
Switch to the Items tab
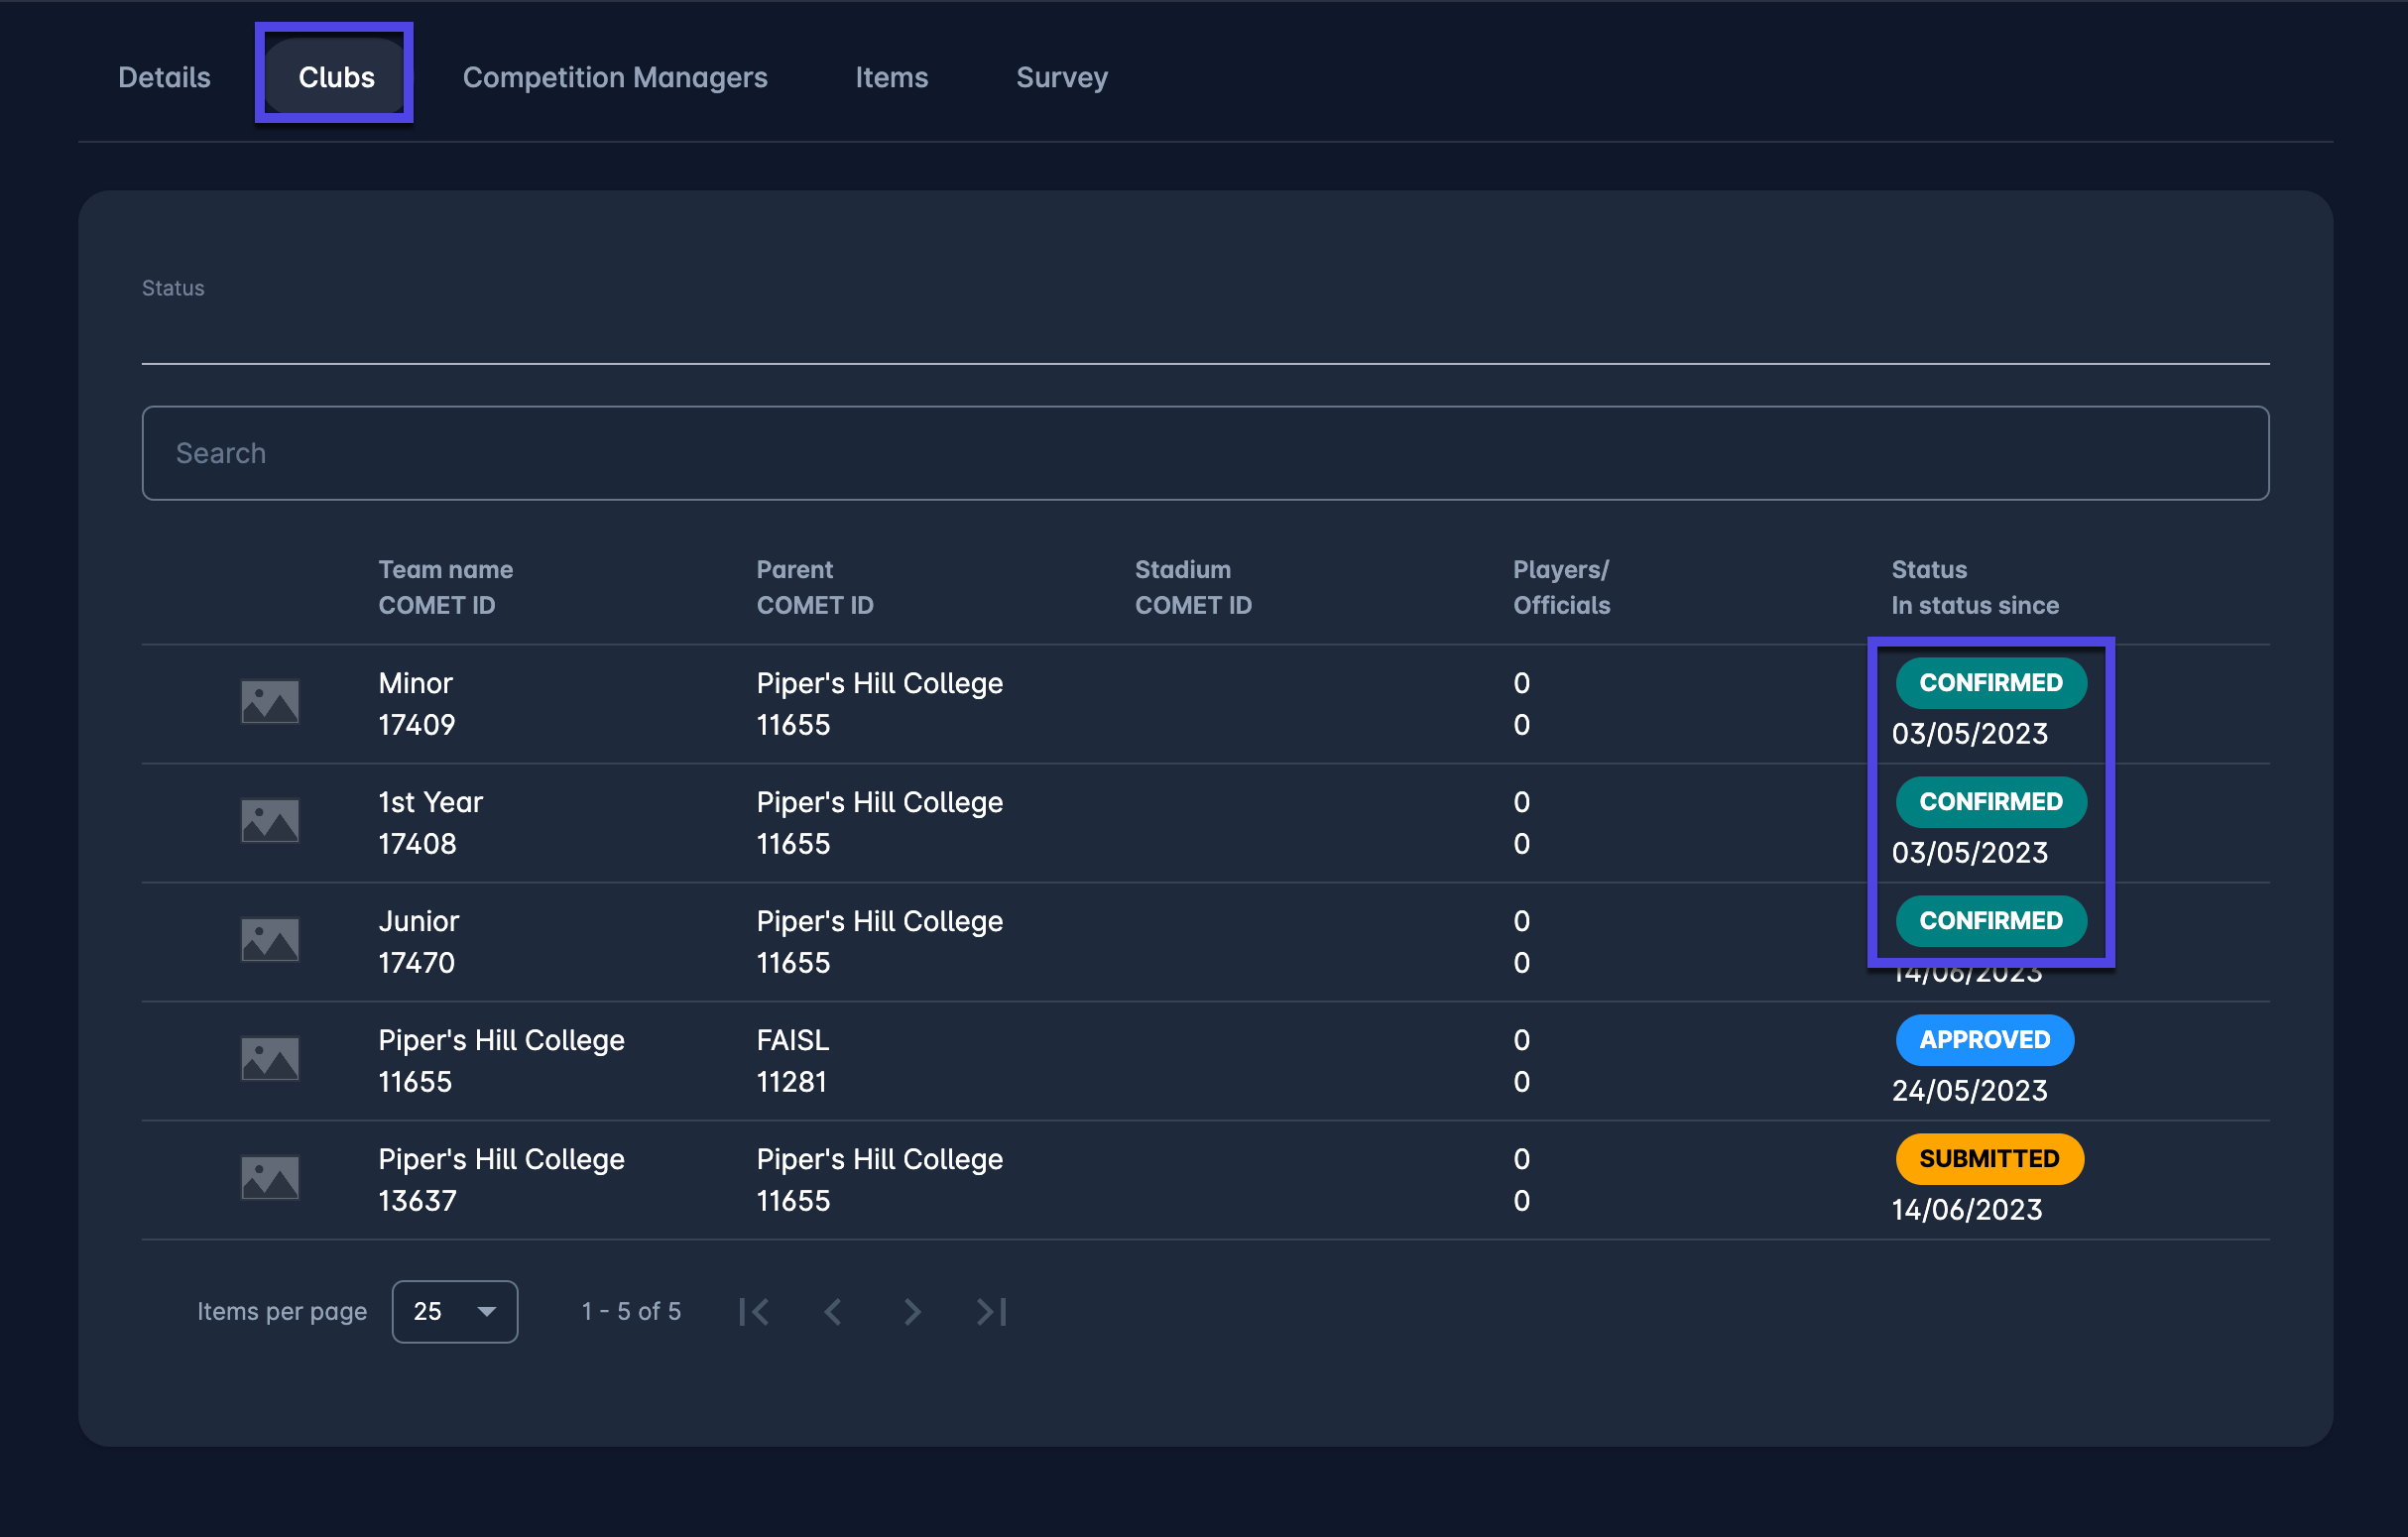pos(891,77)
